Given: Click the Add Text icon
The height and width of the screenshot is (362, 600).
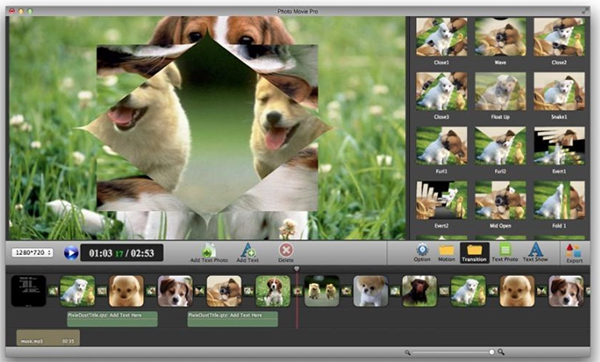Looking at the screenshot, I should pyautogui.click(x=248, y=251).
